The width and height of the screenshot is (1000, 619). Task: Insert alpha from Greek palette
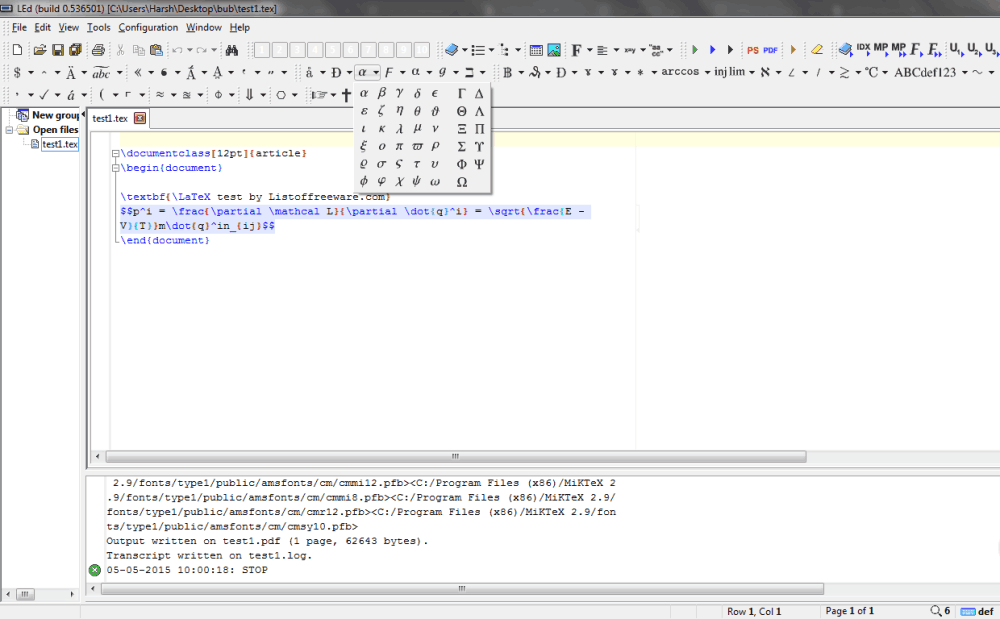(x=364, y=93)
